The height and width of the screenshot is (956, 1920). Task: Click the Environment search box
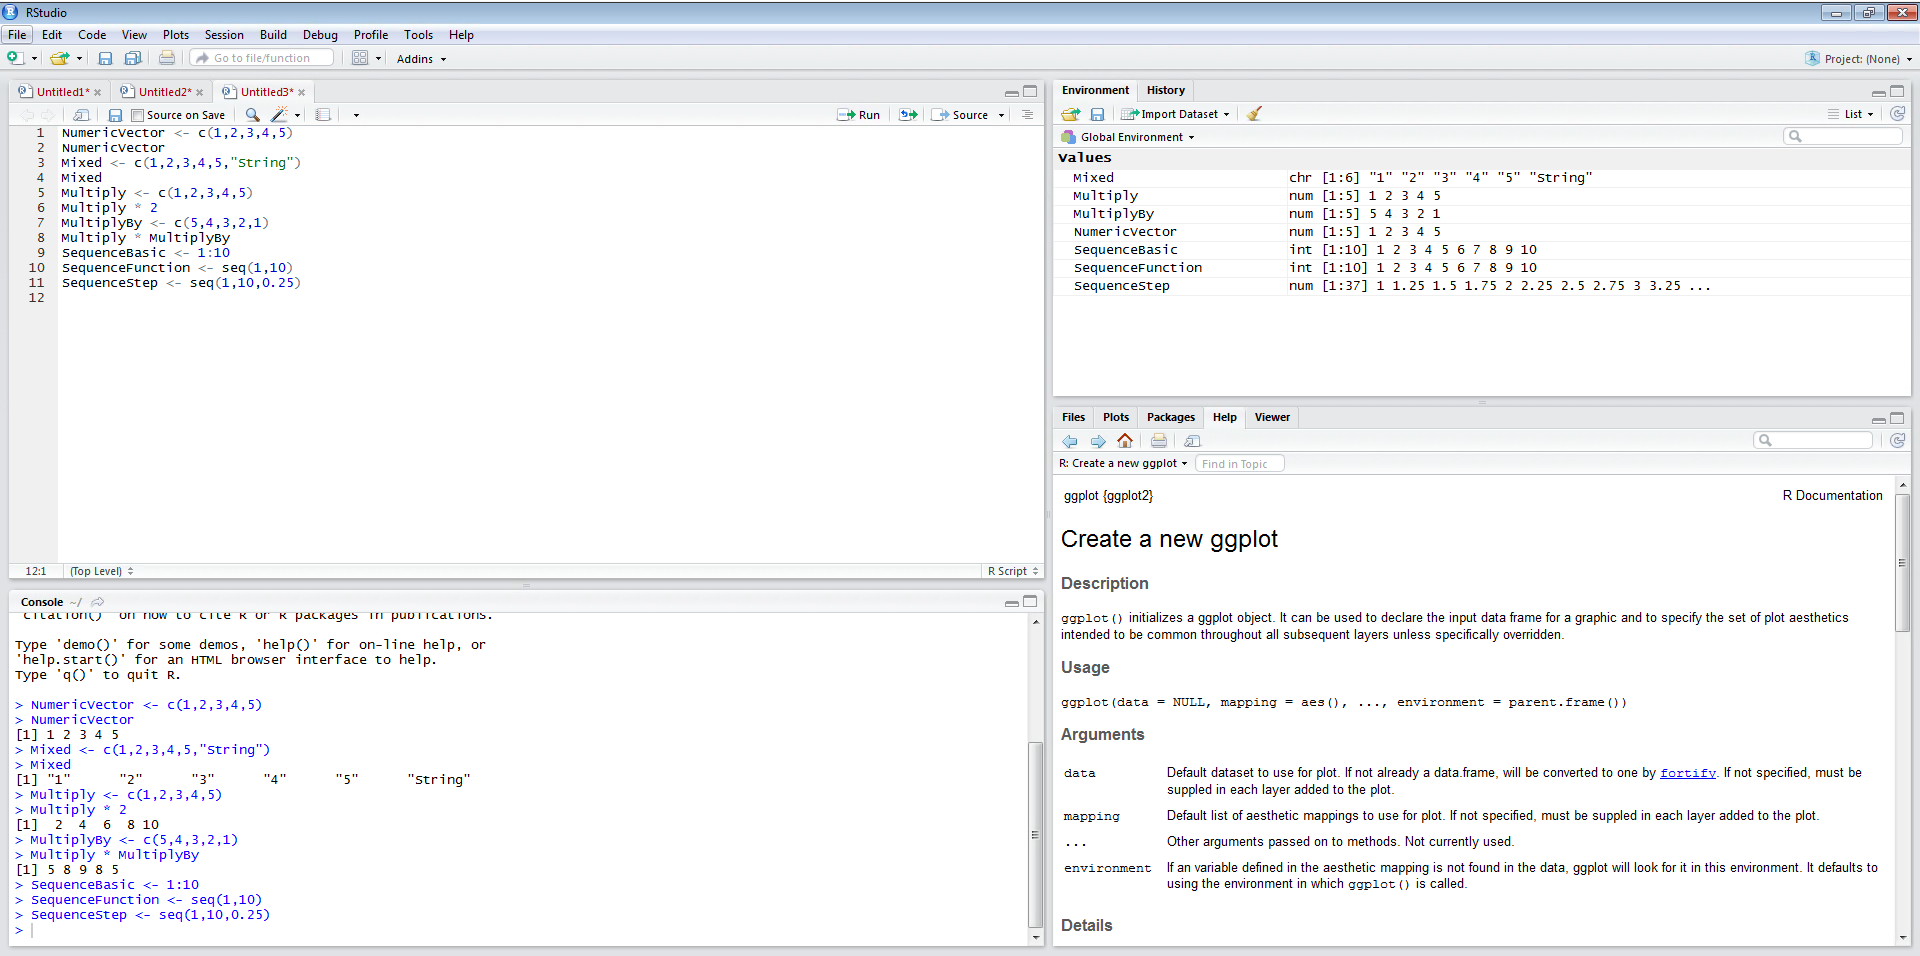[x=1842, y=136]
